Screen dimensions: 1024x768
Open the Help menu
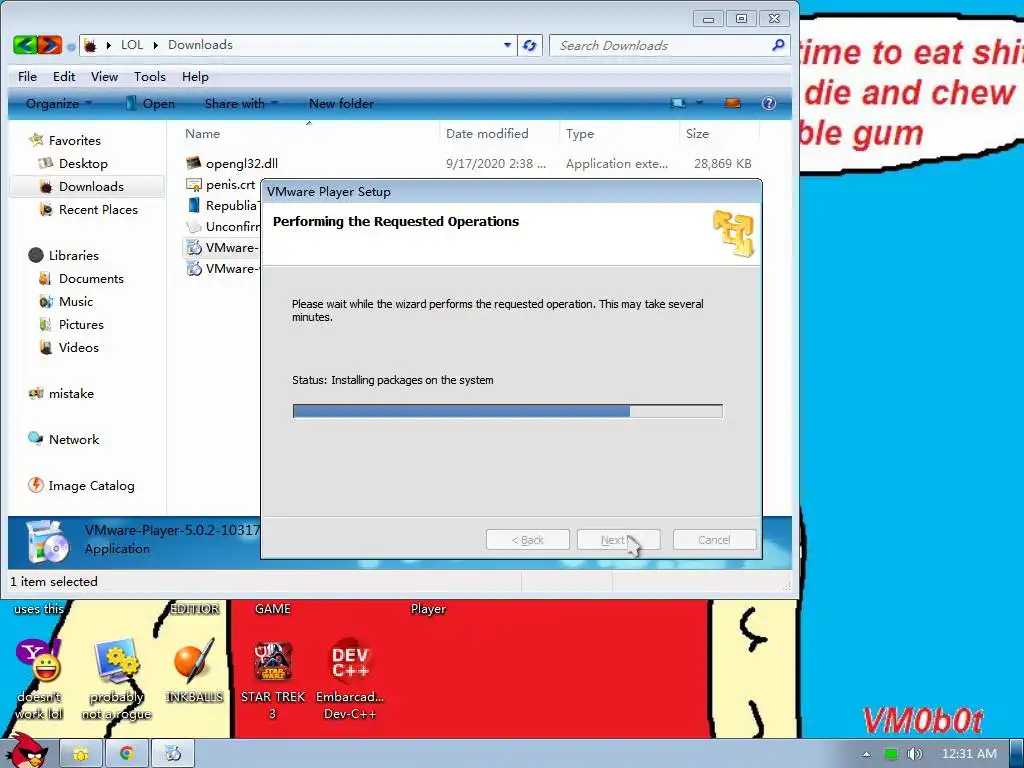[195, 76]
